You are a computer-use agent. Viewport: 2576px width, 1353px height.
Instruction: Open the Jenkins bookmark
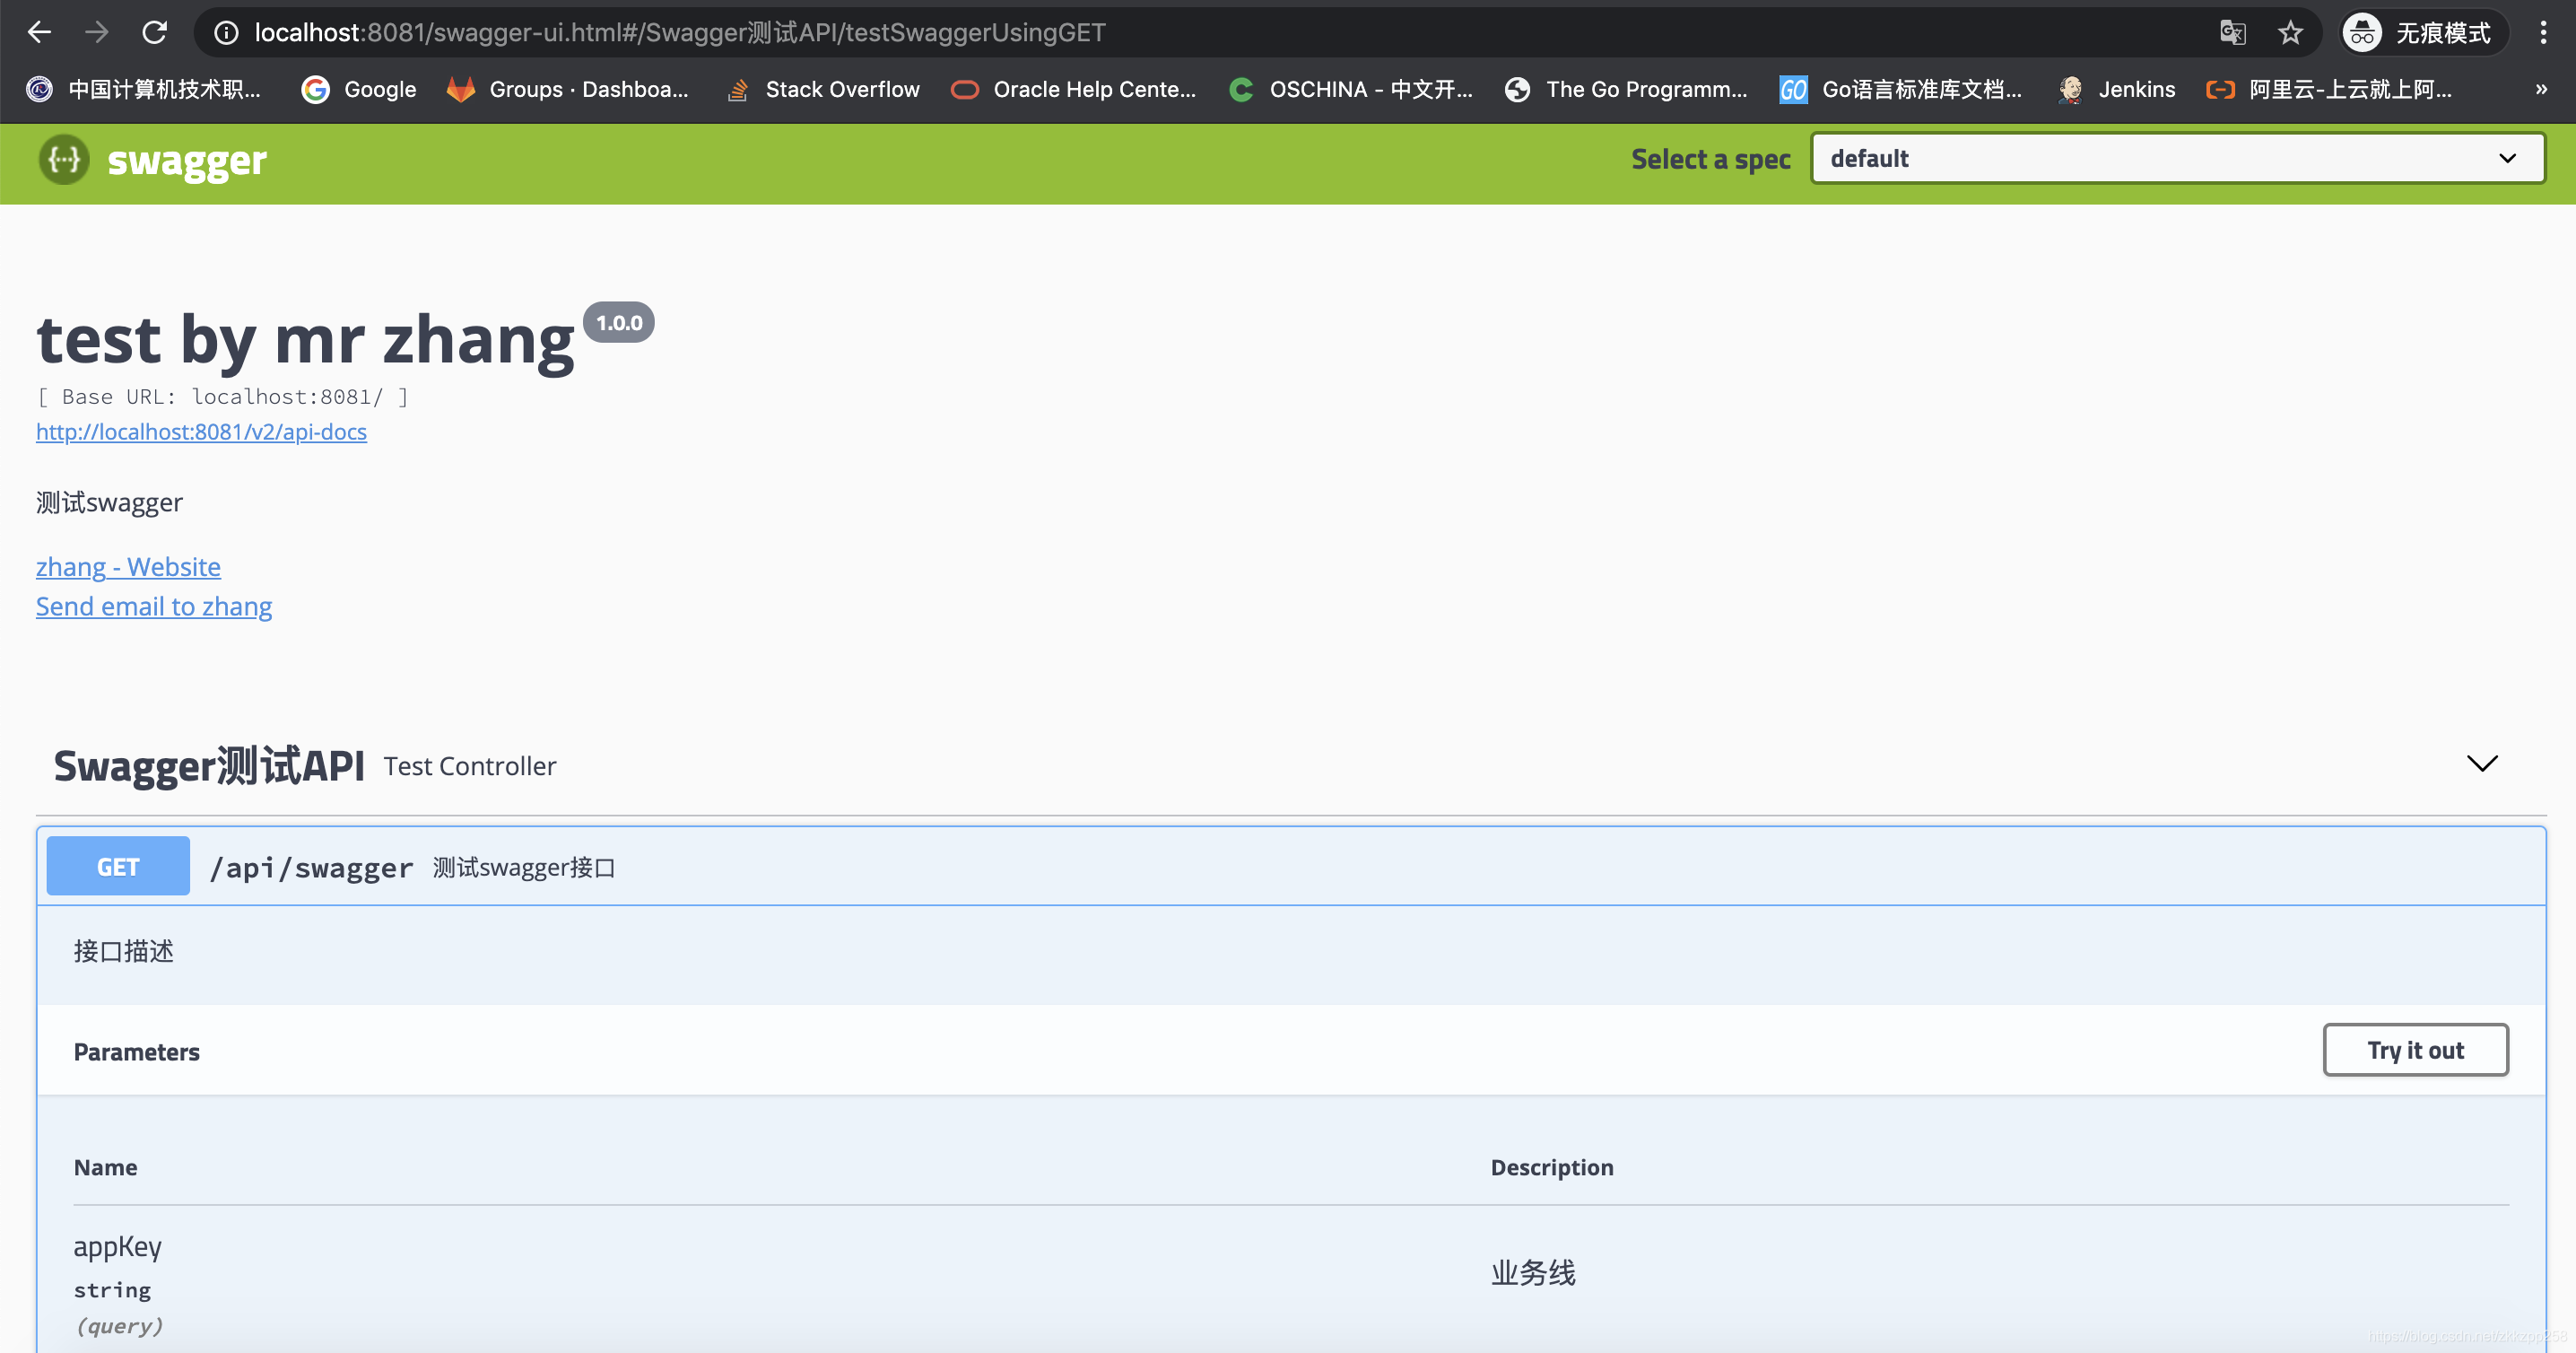tap(2117, 89)
